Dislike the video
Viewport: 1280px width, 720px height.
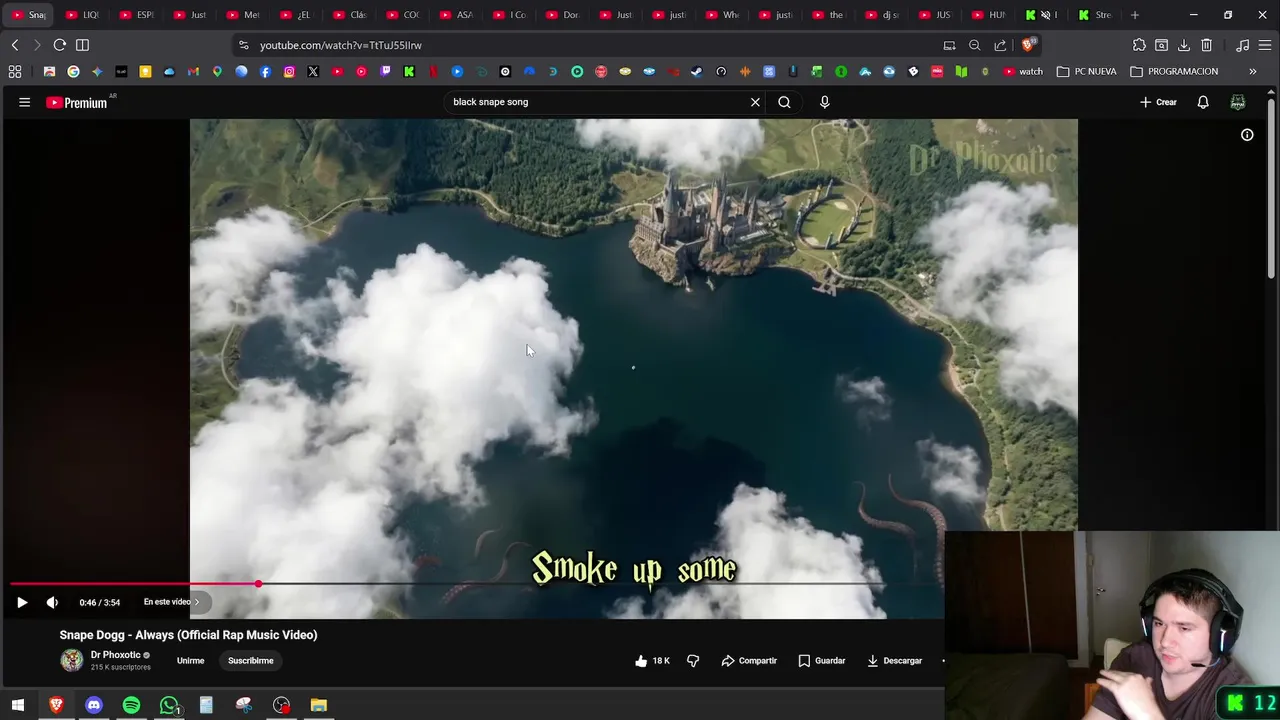693,661
